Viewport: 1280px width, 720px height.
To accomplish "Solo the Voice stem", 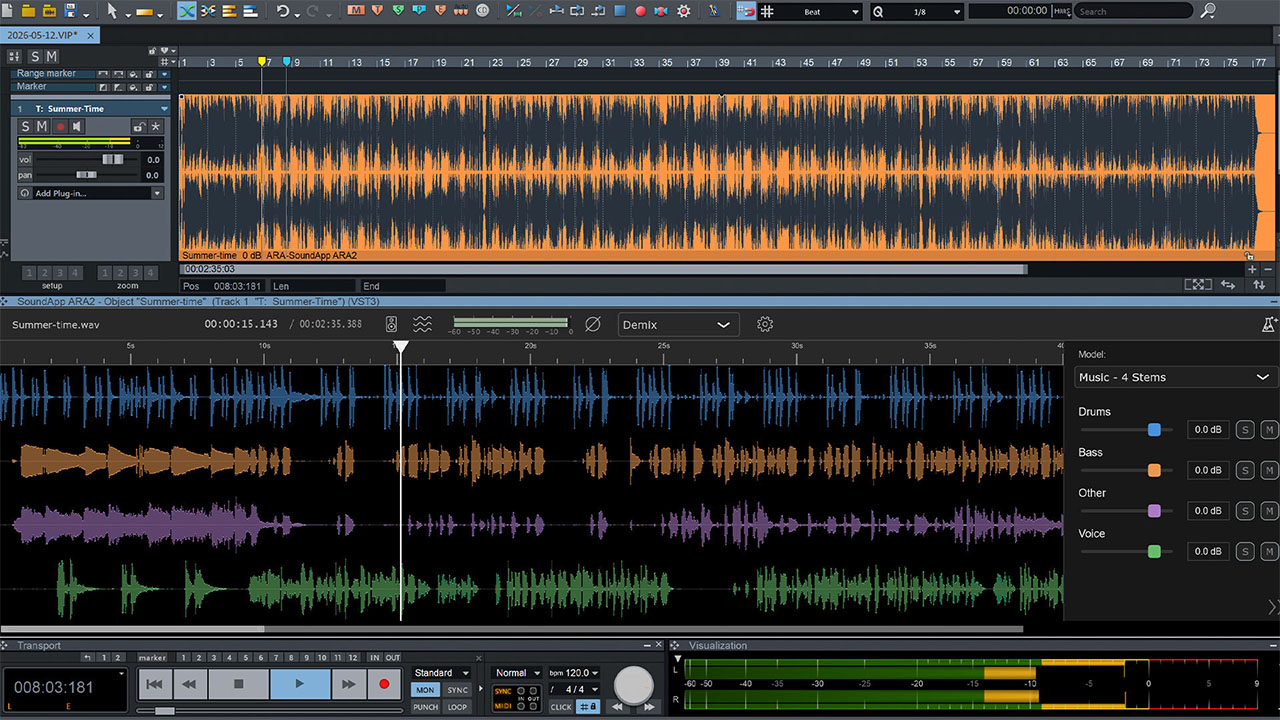I will pos(1245,551).
